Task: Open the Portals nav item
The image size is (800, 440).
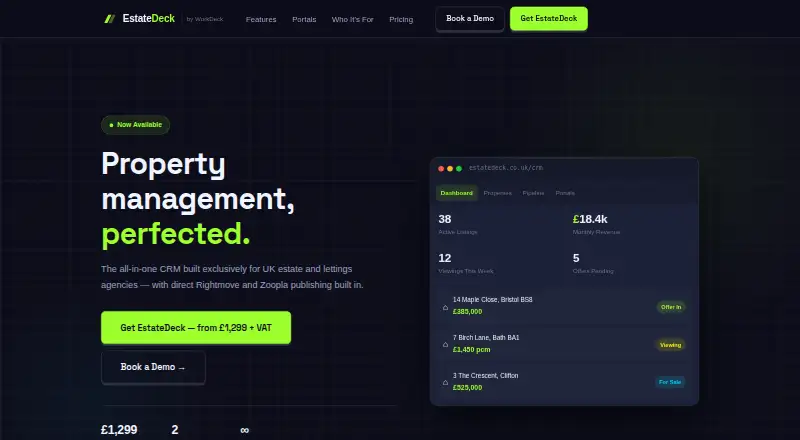Action: pyautogui.click(x=304, y=19)
